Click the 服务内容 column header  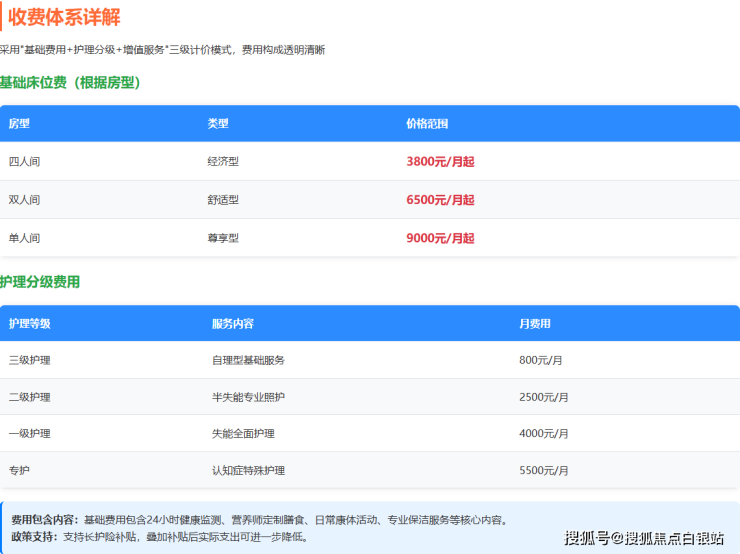[232, 324]
